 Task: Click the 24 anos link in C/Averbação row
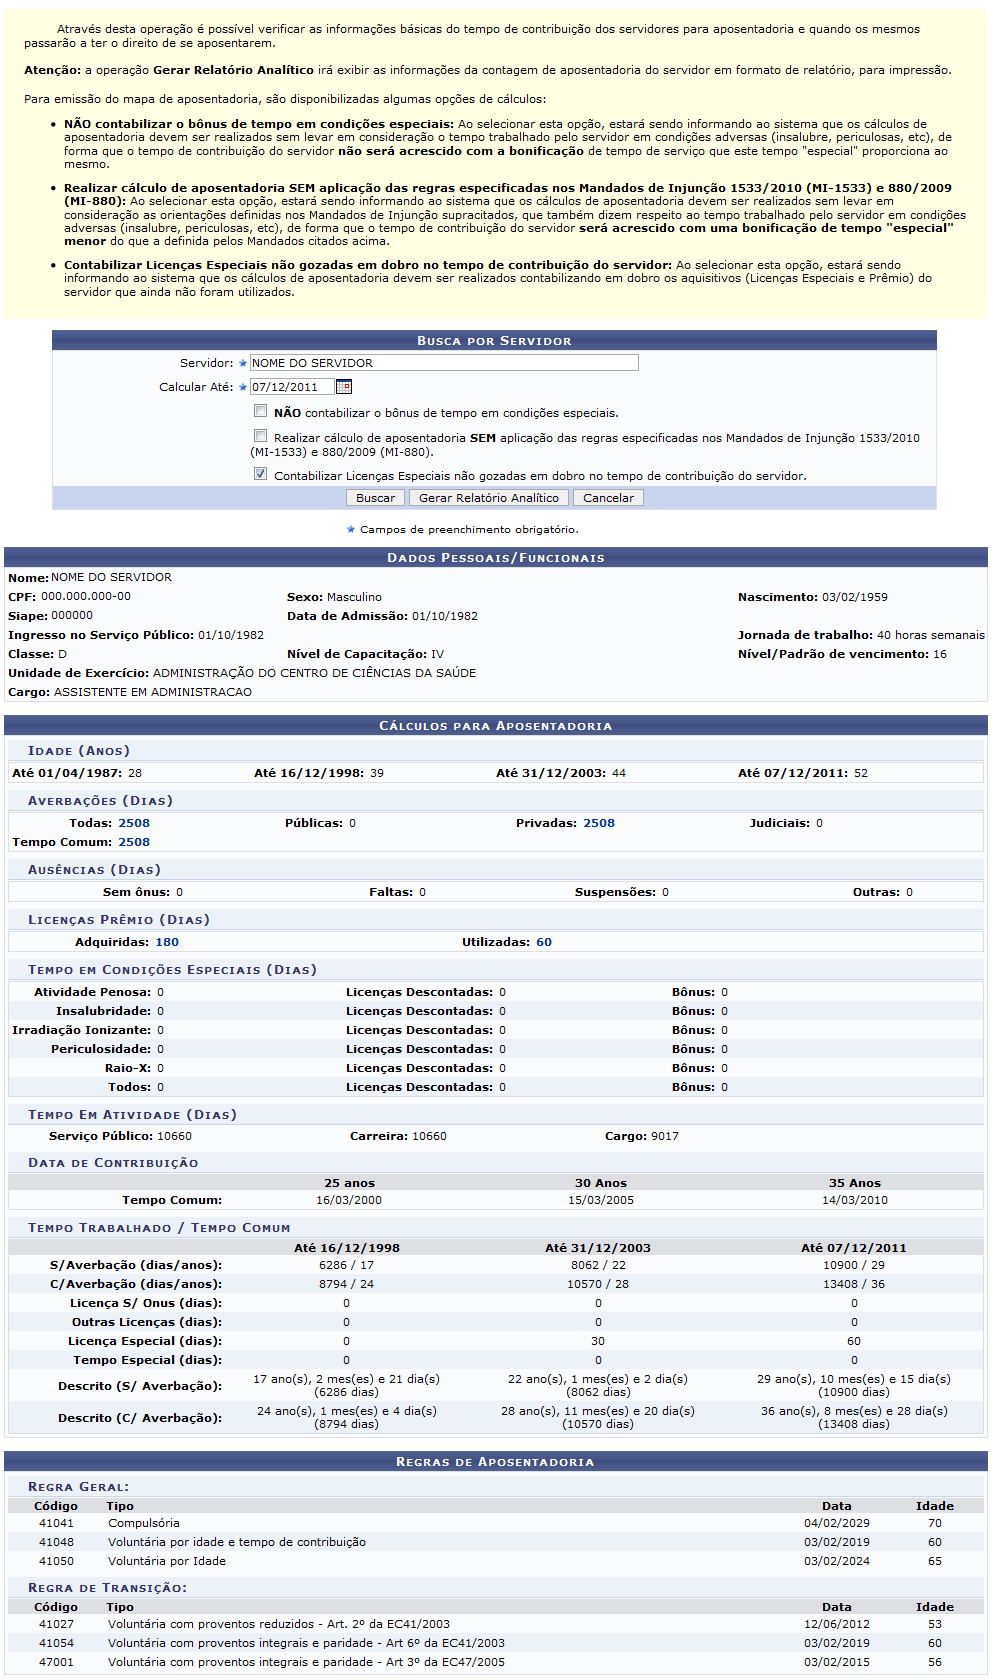pyautogui.click(x=367, y=1284)
